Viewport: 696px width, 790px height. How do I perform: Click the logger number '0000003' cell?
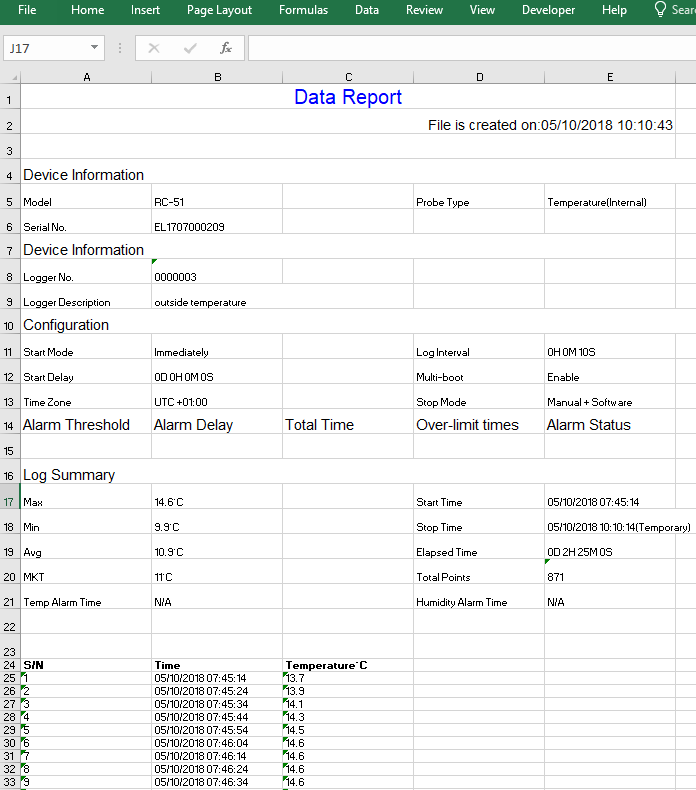click(217, 272)
